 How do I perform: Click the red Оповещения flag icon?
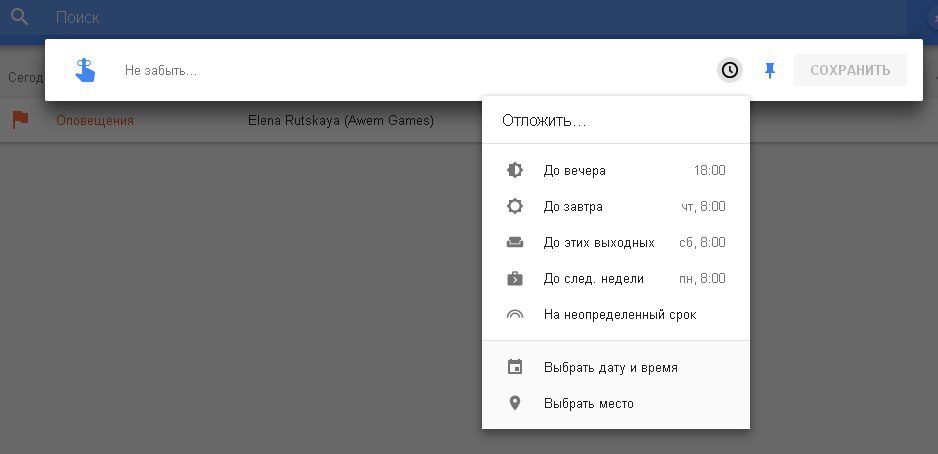[20, 120]
